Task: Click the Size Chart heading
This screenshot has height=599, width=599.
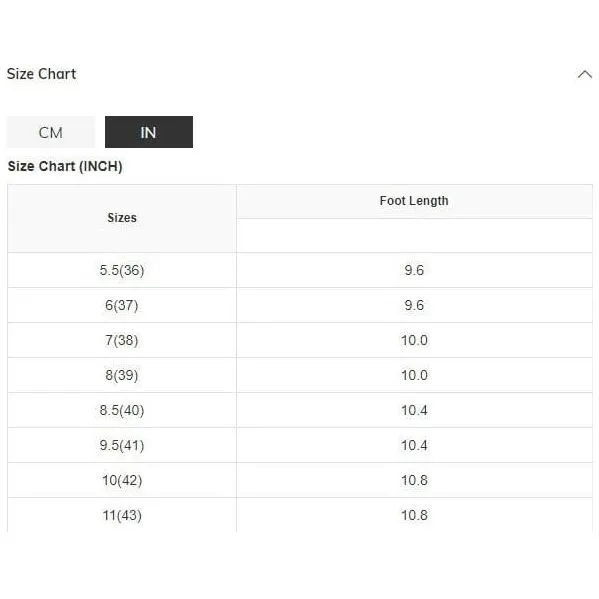Action: tap(41, 74)
